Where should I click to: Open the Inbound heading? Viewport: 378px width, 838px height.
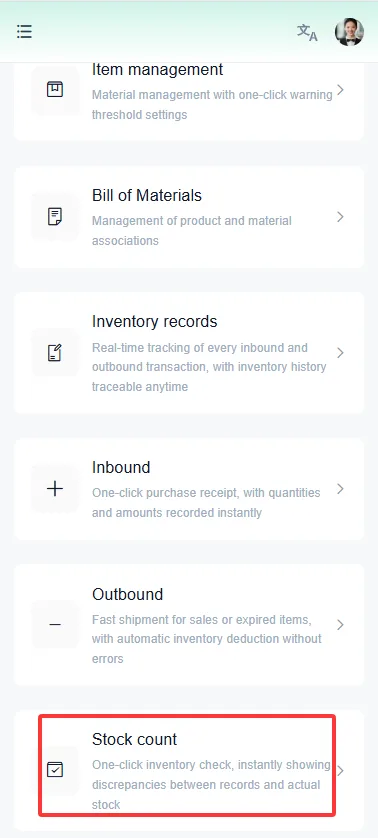click(121, 468)
